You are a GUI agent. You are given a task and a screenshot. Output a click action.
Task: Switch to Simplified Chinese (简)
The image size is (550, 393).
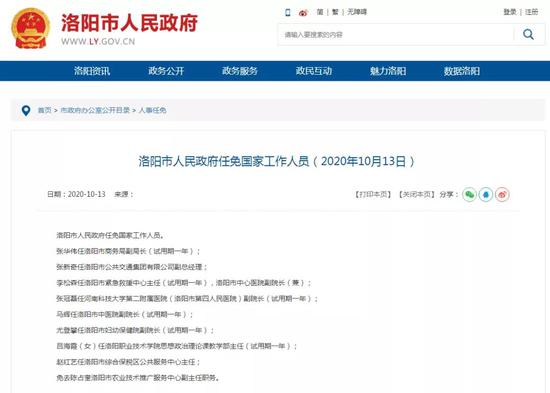[x=320, y=12]
